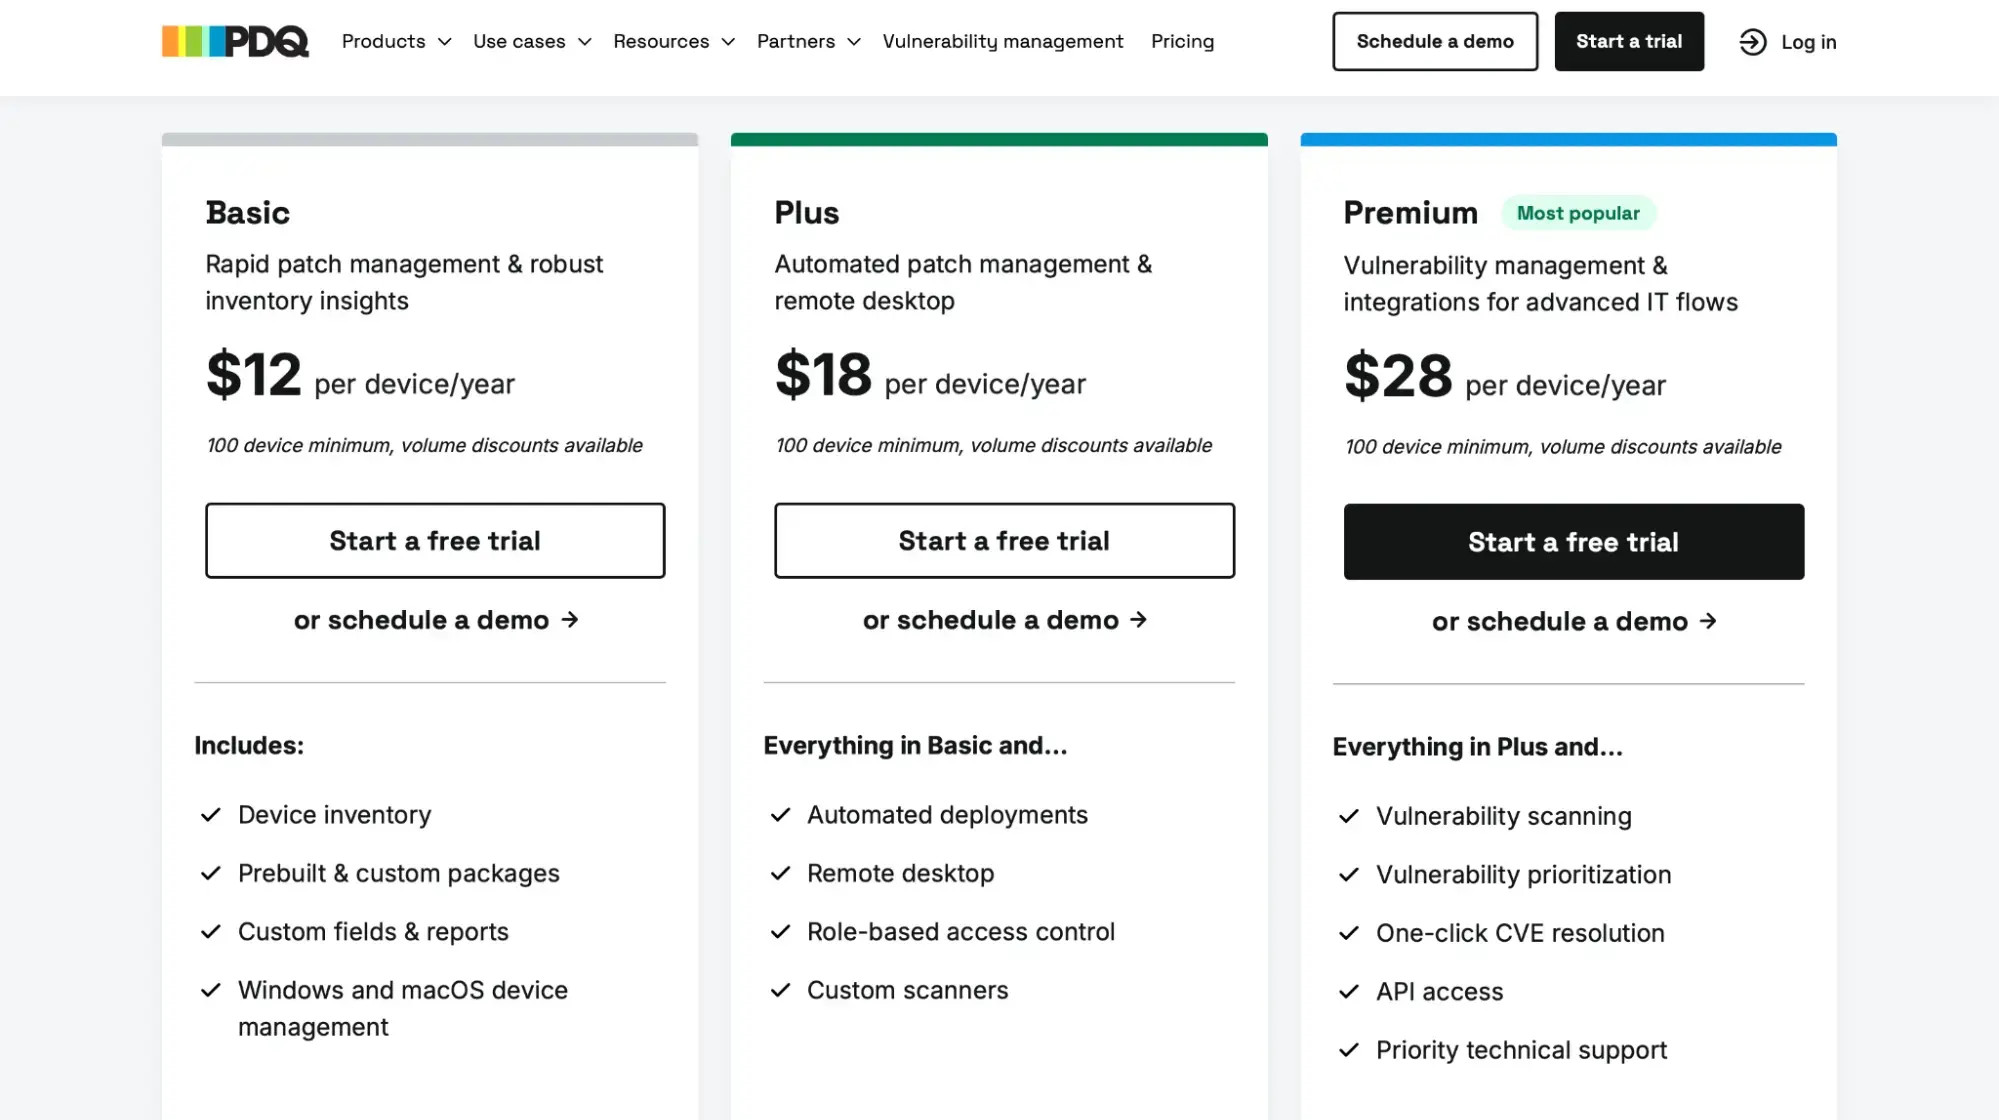The width and height of the screenshot is (1999, 1120).
Task: Click the checkmark beside API access
Action: pos(1349,991)
